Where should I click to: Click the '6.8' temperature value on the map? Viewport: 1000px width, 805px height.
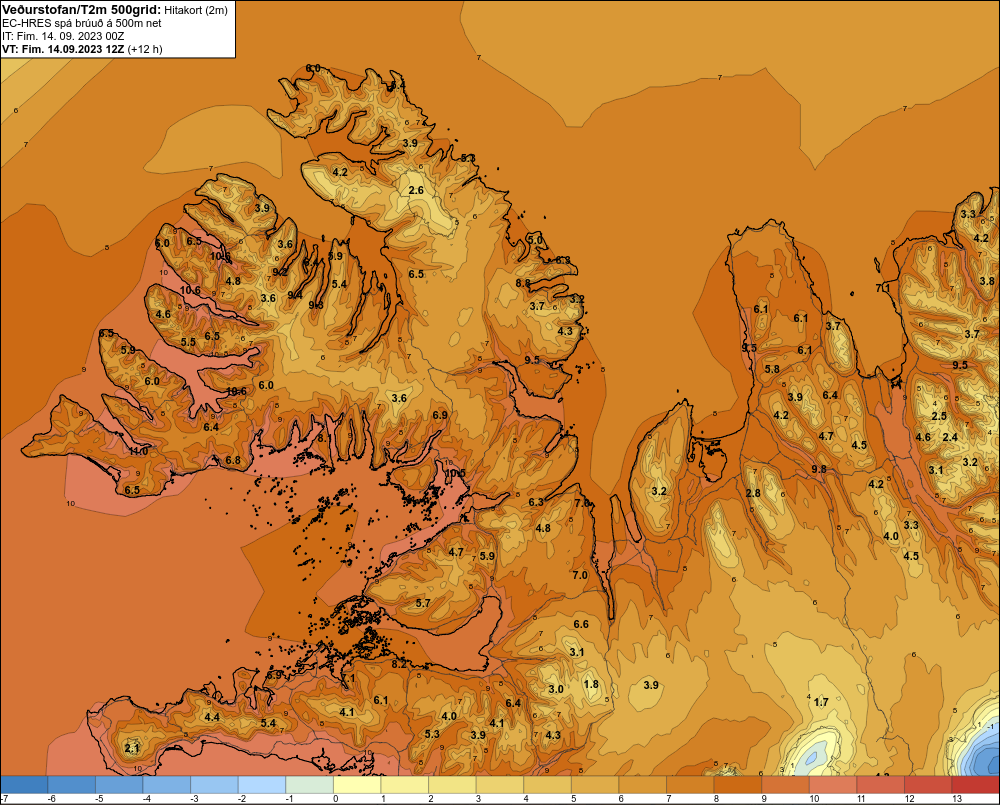point(233,460)
